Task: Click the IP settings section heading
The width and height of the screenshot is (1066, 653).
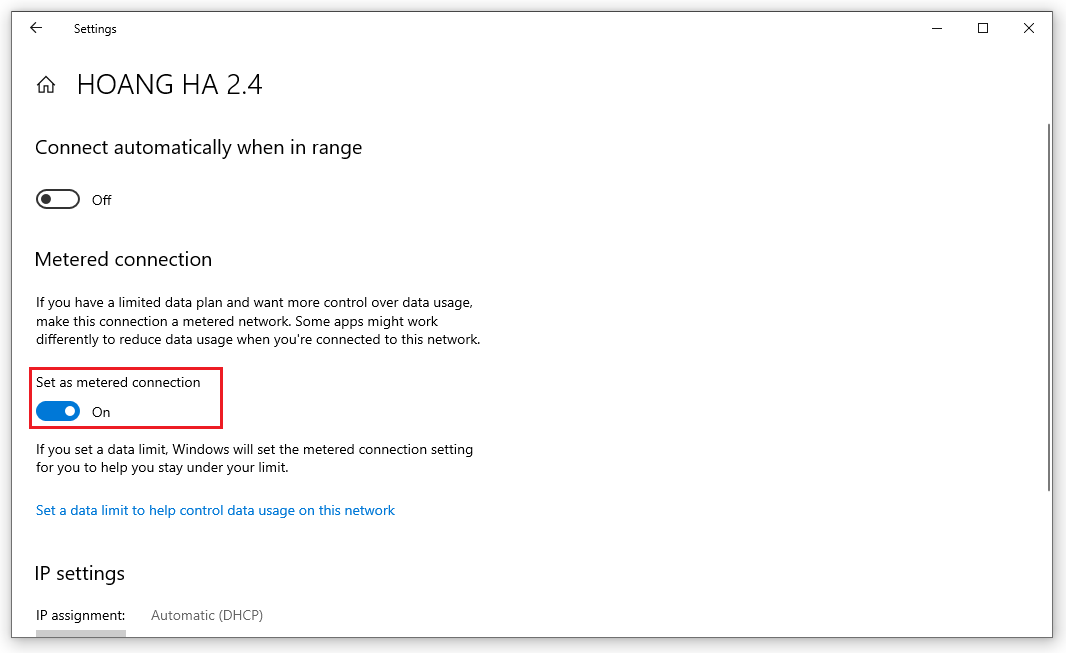Action: pos(80,573)
